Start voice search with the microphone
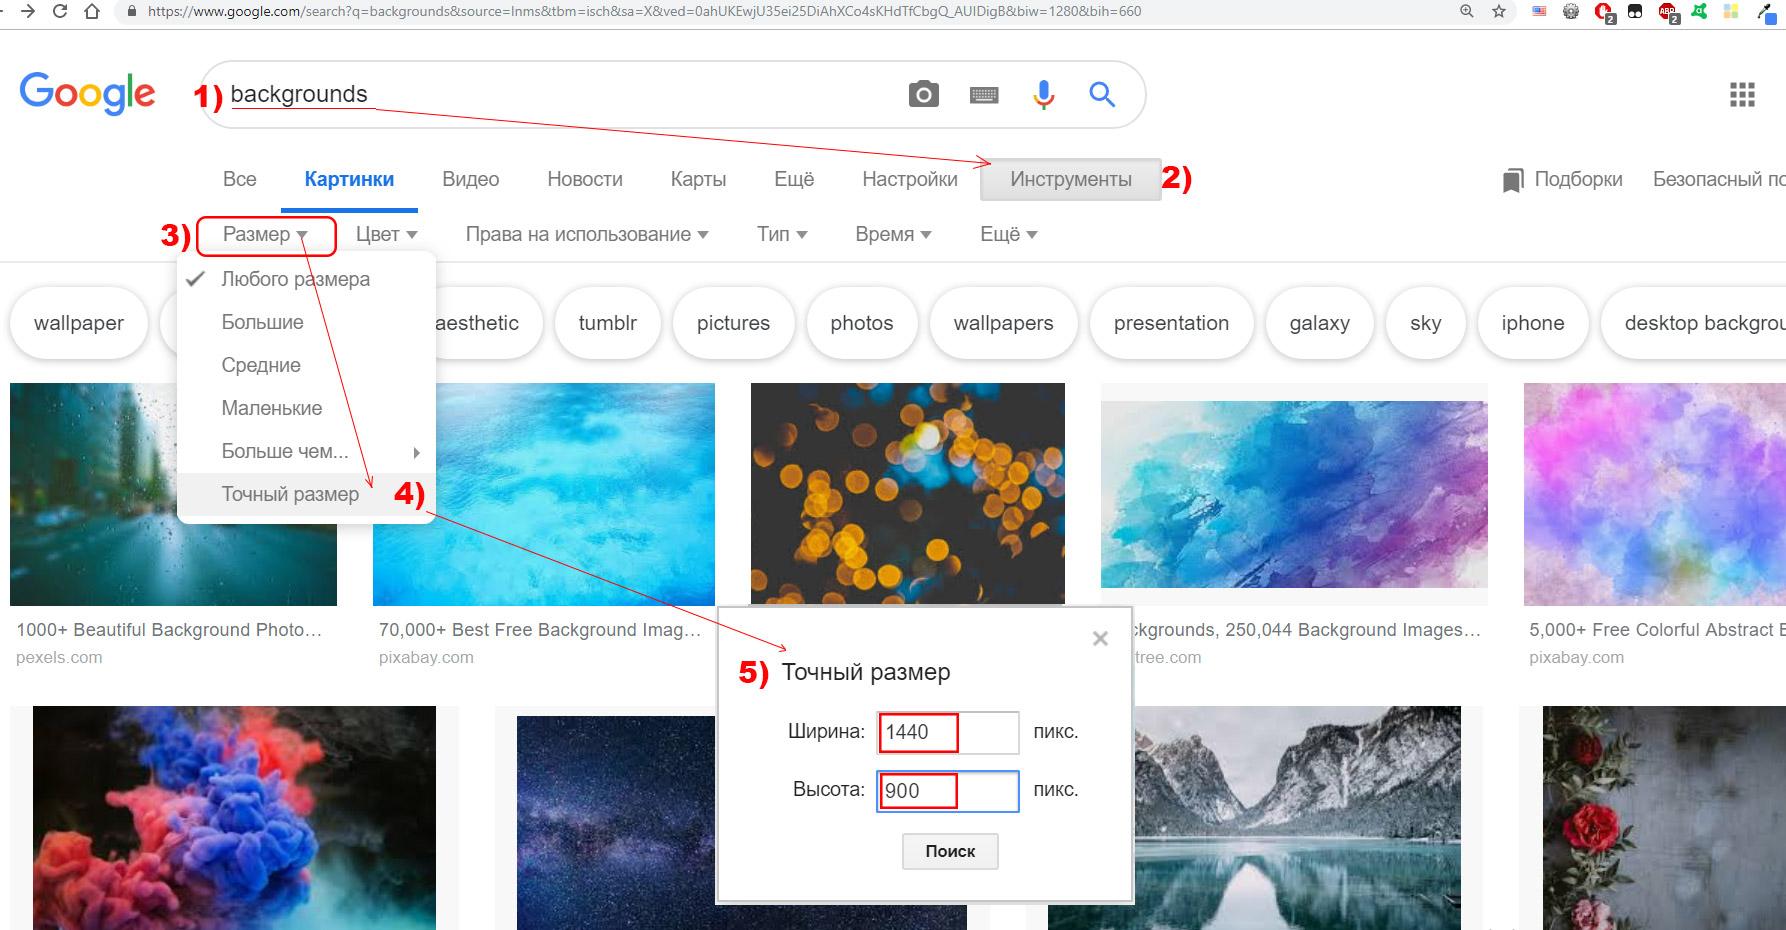The width and height of the screenshot is (1786, 930). (x=1043, y=95)
